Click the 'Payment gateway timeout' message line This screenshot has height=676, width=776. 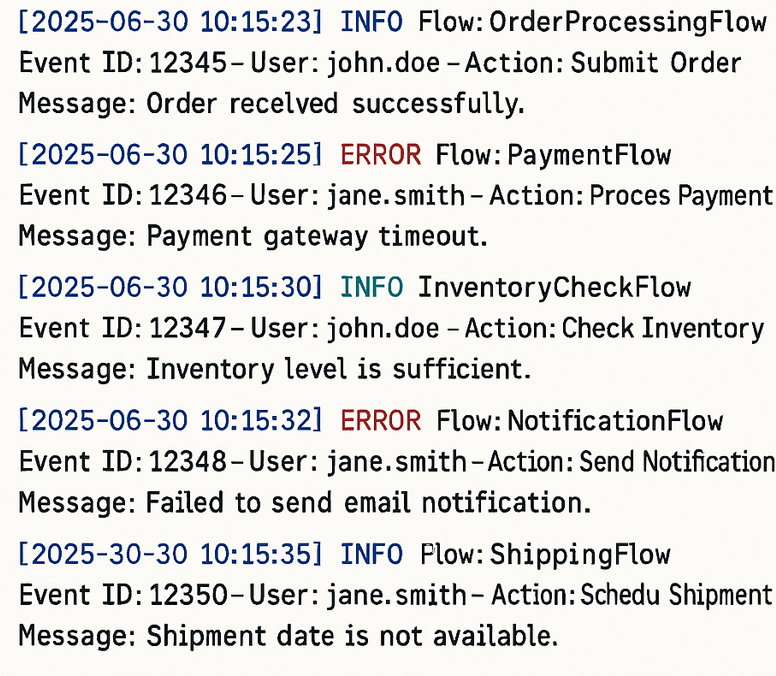(317, 236)
